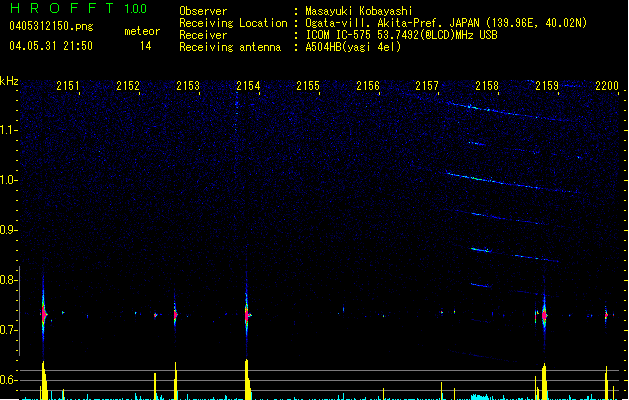The height and width of the screenshot is (400, 629).
Task: Click the 0.9 kHz axis label
Action: coord(9,230)
